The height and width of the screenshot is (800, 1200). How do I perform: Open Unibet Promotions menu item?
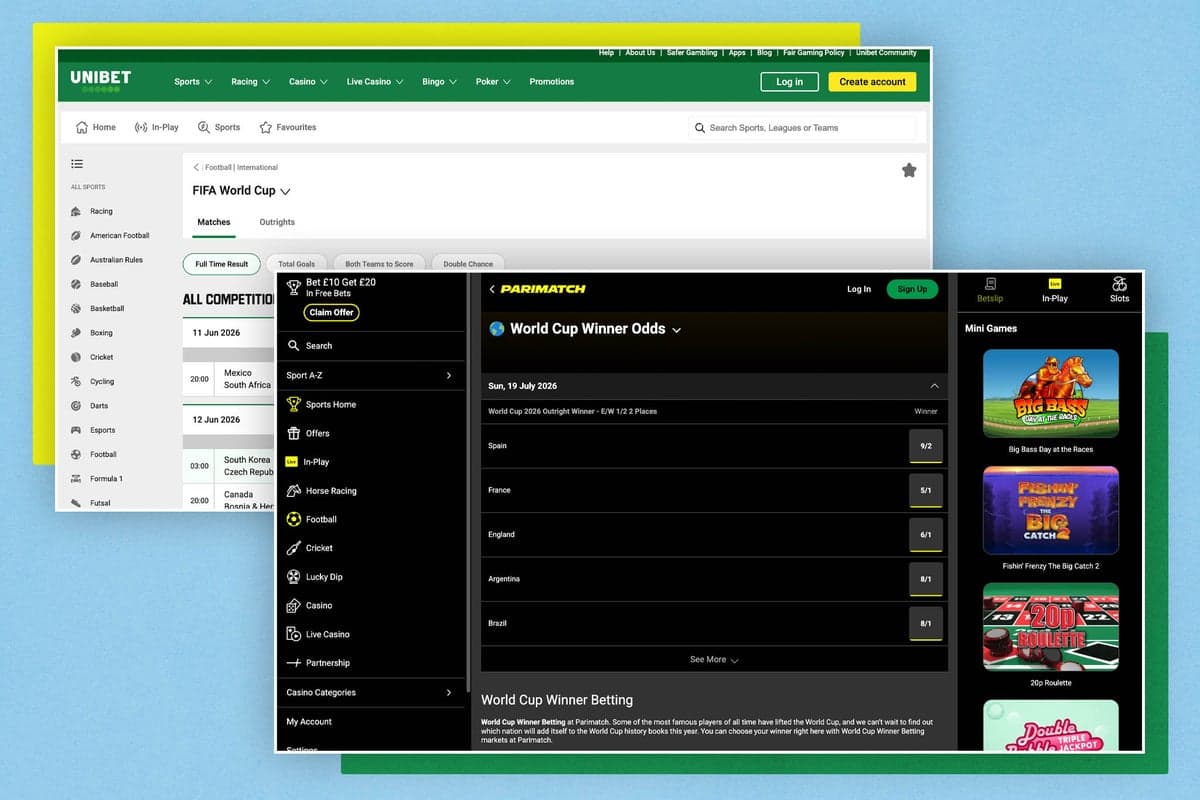tap(552, 82)
